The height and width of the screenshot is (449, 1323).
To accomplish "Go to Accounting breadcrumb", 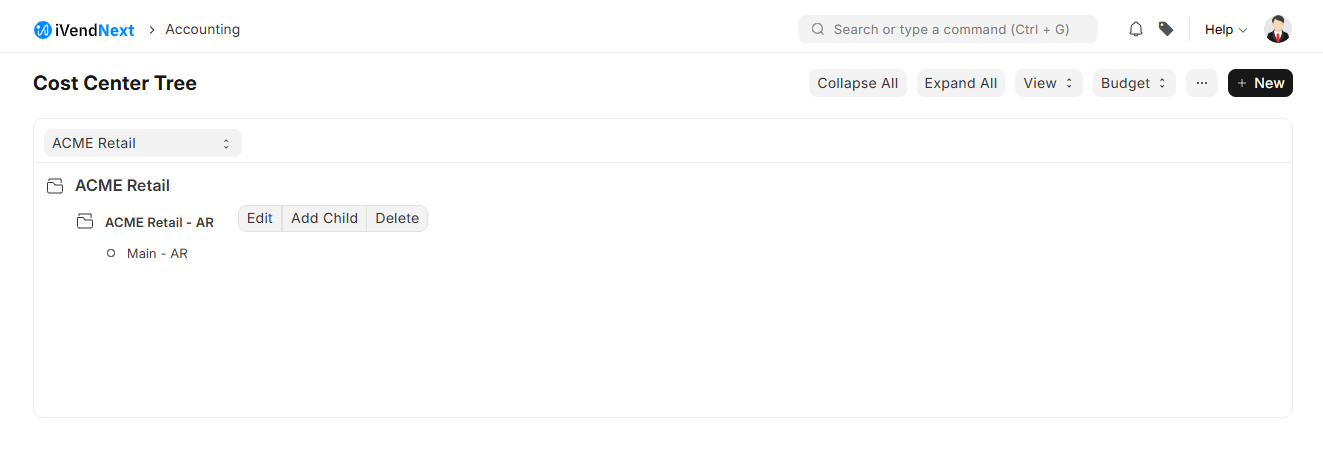I will click(202, 30).
